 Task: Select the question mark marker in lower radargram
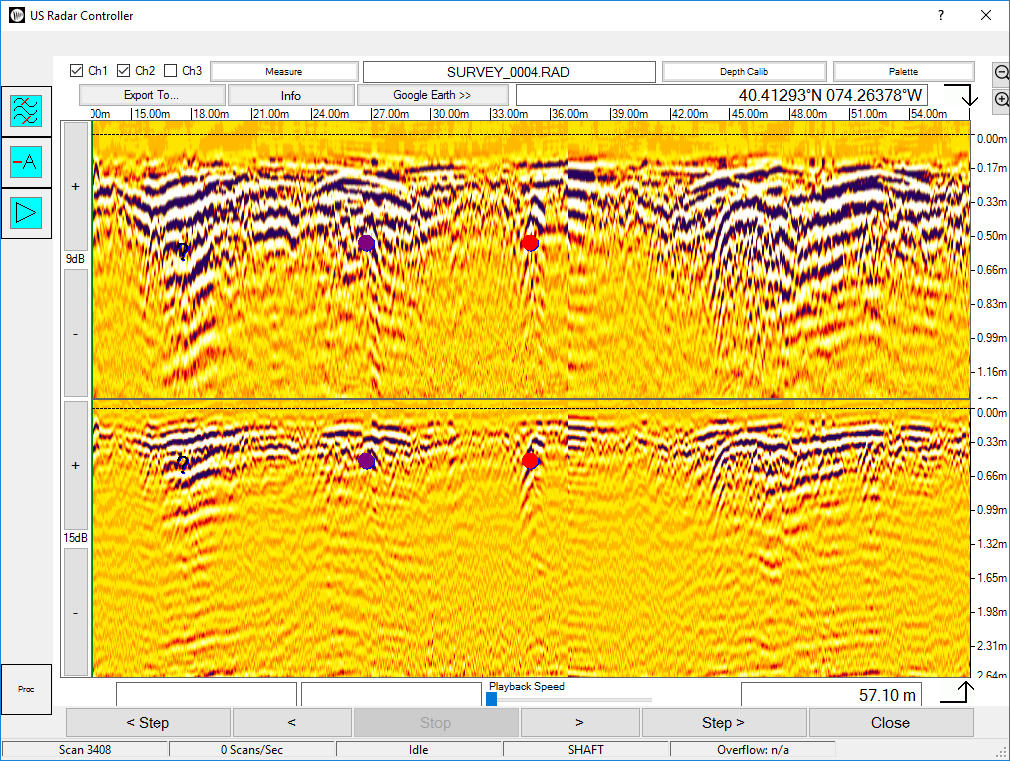tap(184, 463)
